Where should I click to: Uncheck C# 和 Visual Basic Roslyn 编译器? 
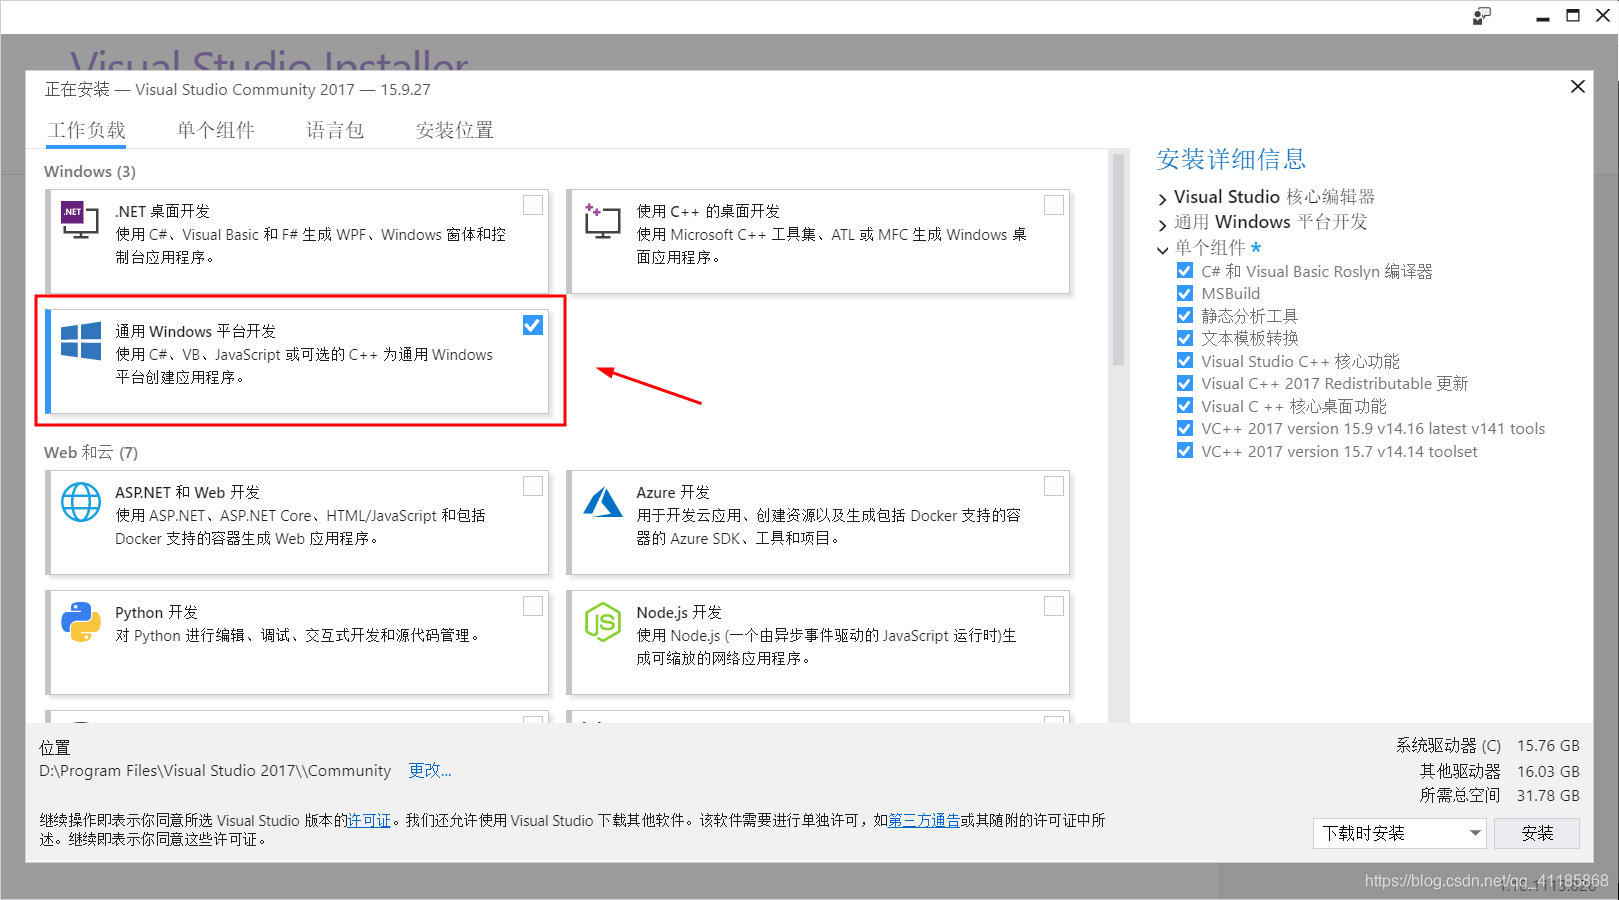[1185, 271]
